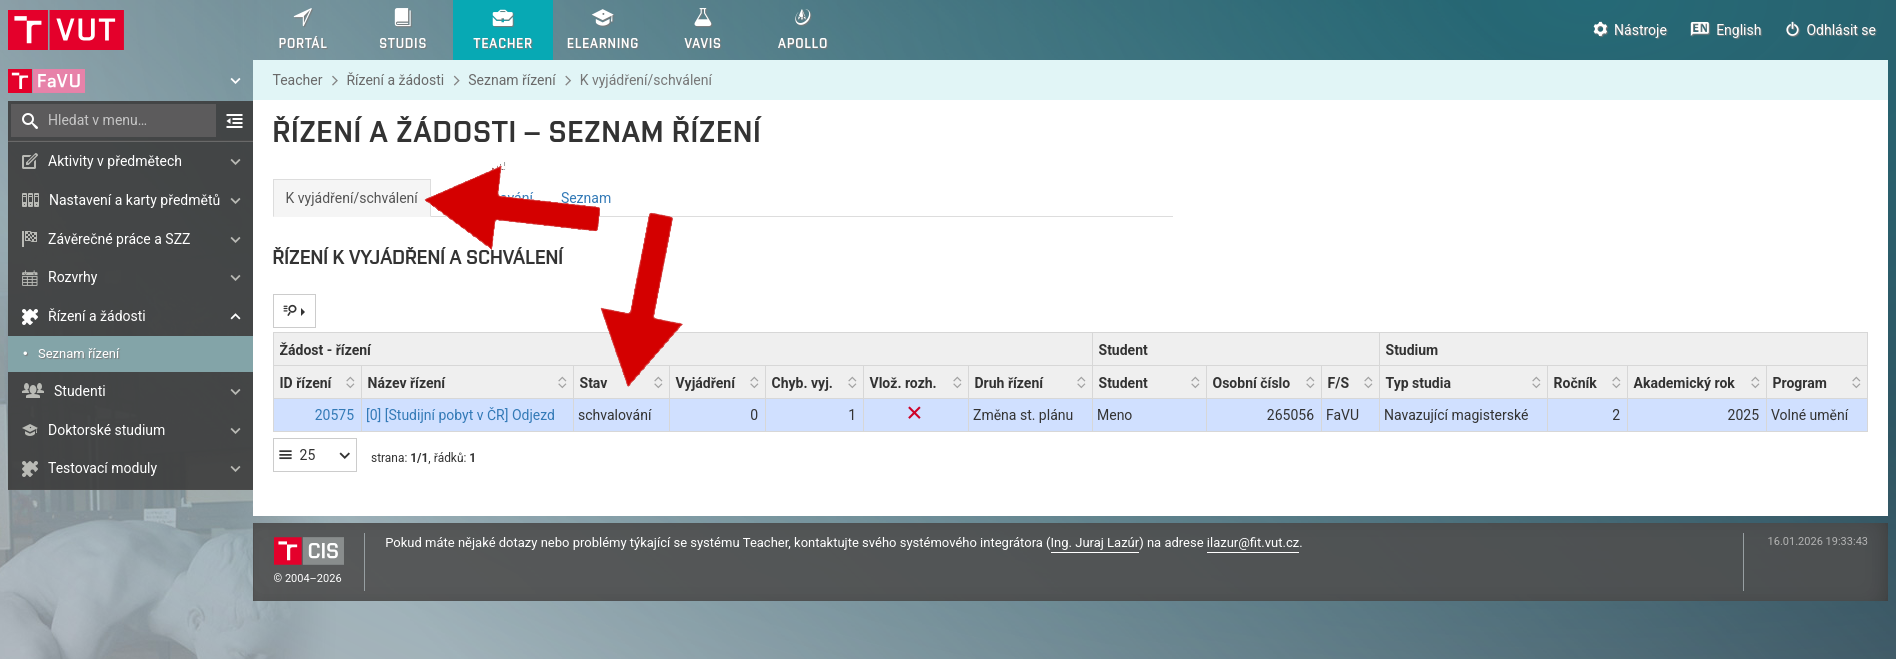Expand Testovací moduly menu
The image size is (1896, 659).
(130, 468)
